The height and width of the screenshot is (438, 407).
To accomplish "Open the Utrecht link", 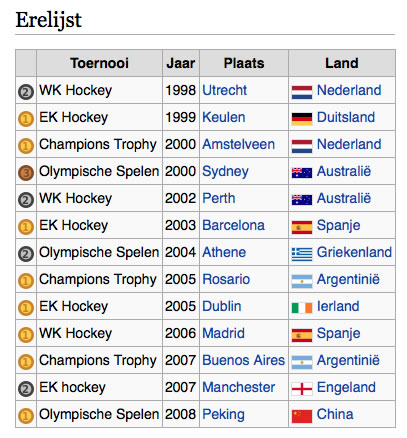I will coord(224,90).
